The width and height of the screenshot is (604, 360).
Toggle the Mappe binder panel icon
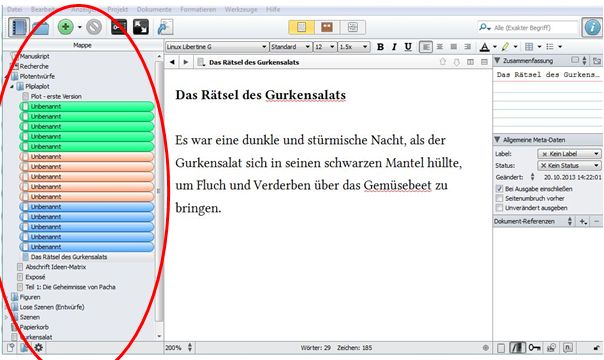pos(18,27)
